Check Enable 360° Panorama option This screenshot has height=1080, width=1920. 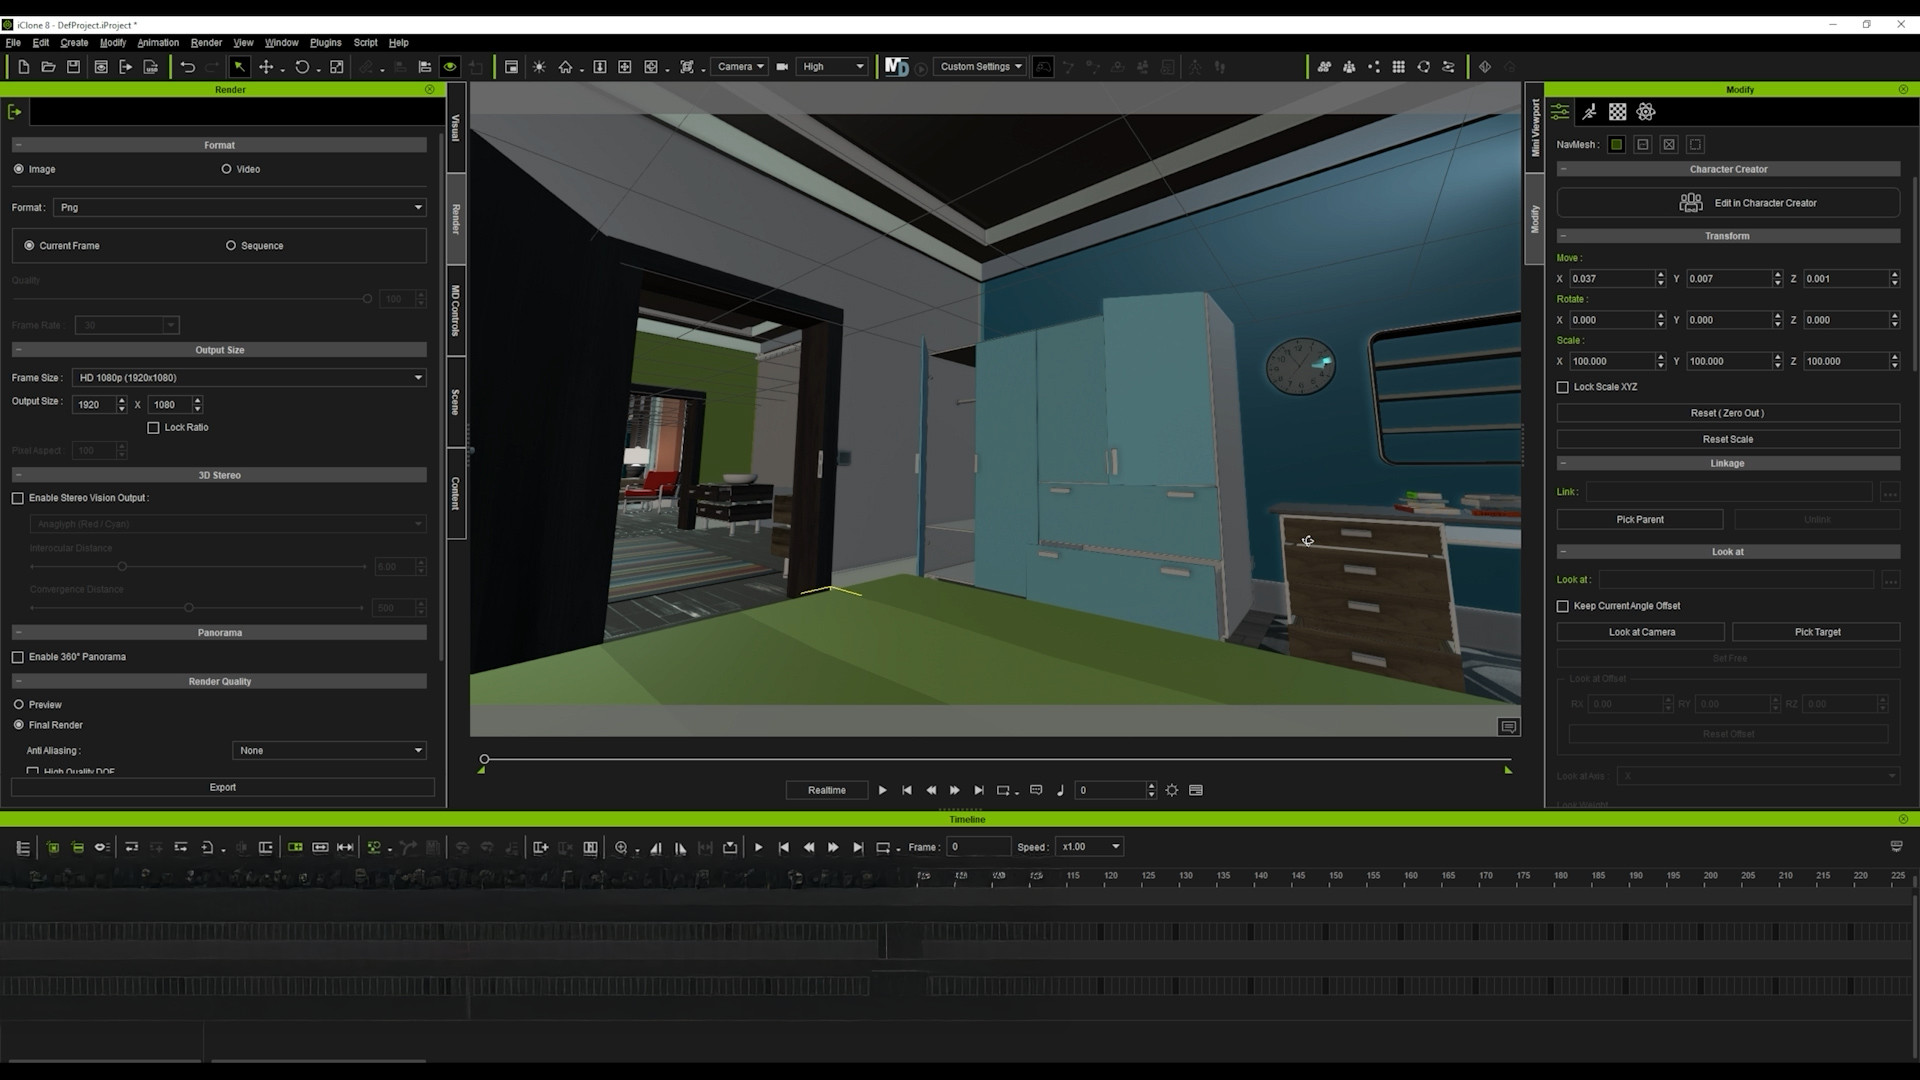(x=18, y=657)
